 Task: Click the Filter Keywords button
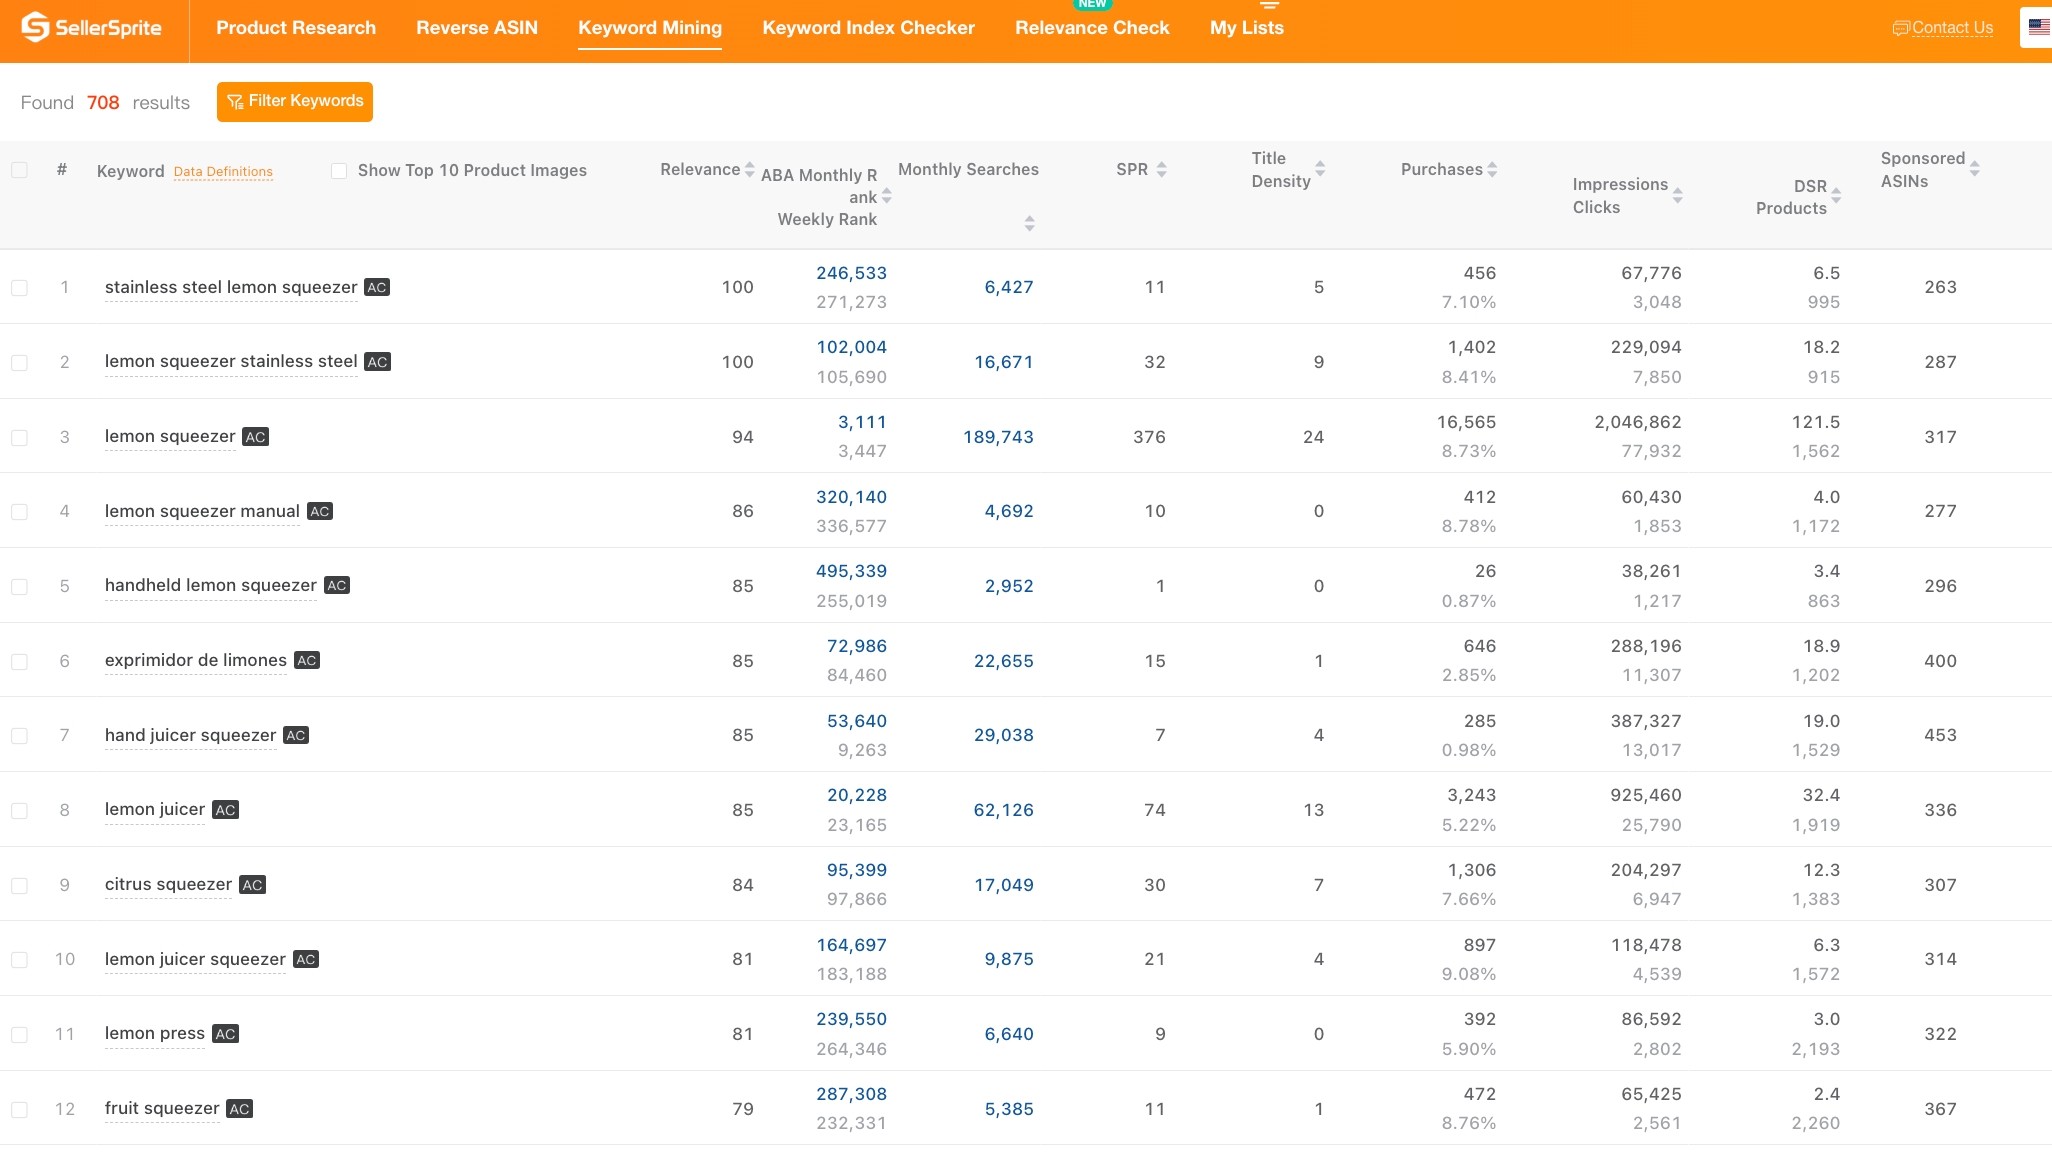pos(295,101)
